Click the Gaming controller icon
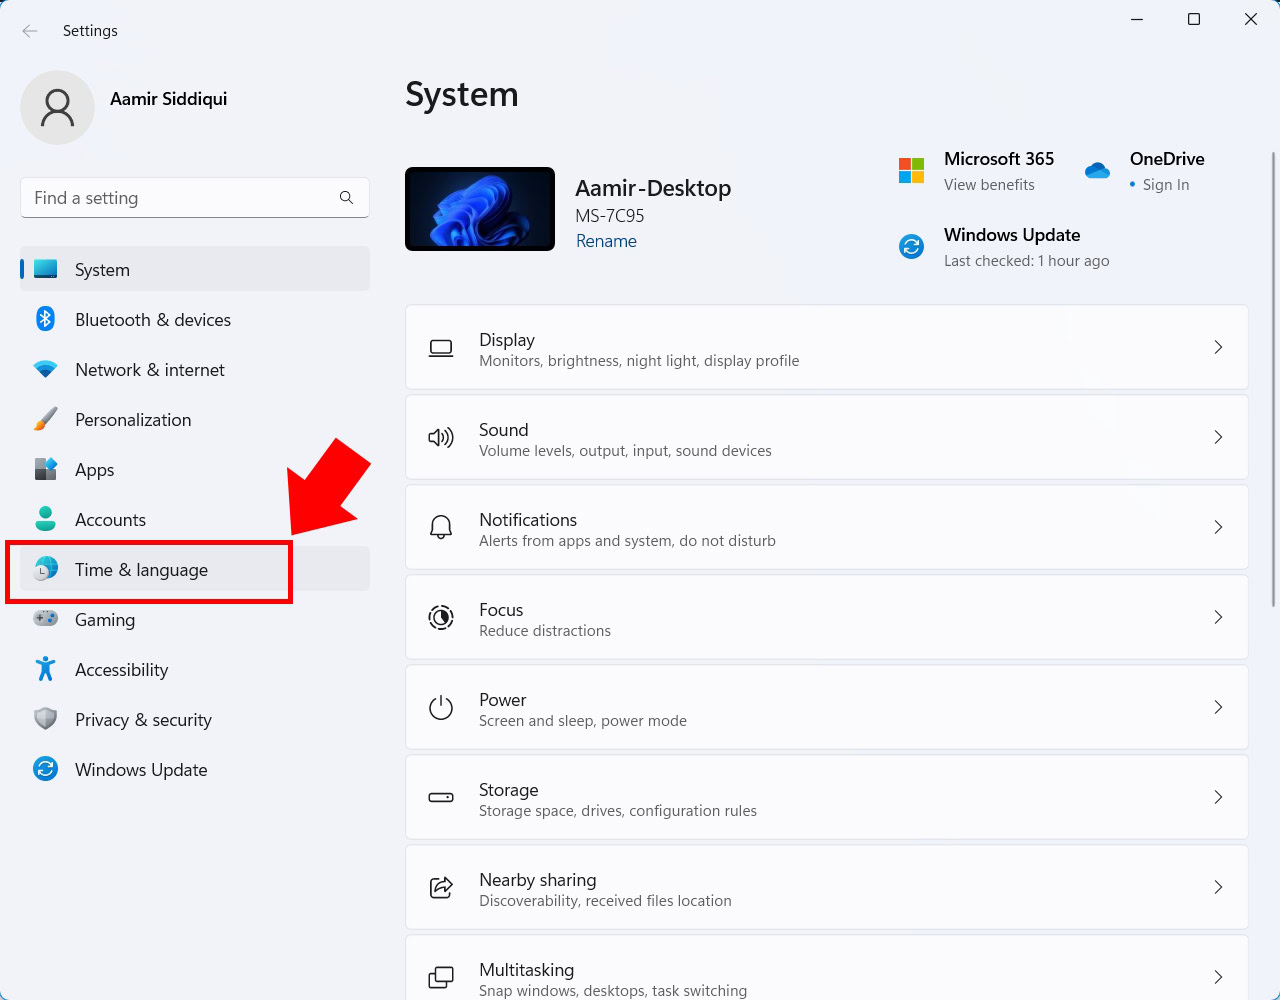Viewport: 1280px width, 1000px height. coord(45,619)
